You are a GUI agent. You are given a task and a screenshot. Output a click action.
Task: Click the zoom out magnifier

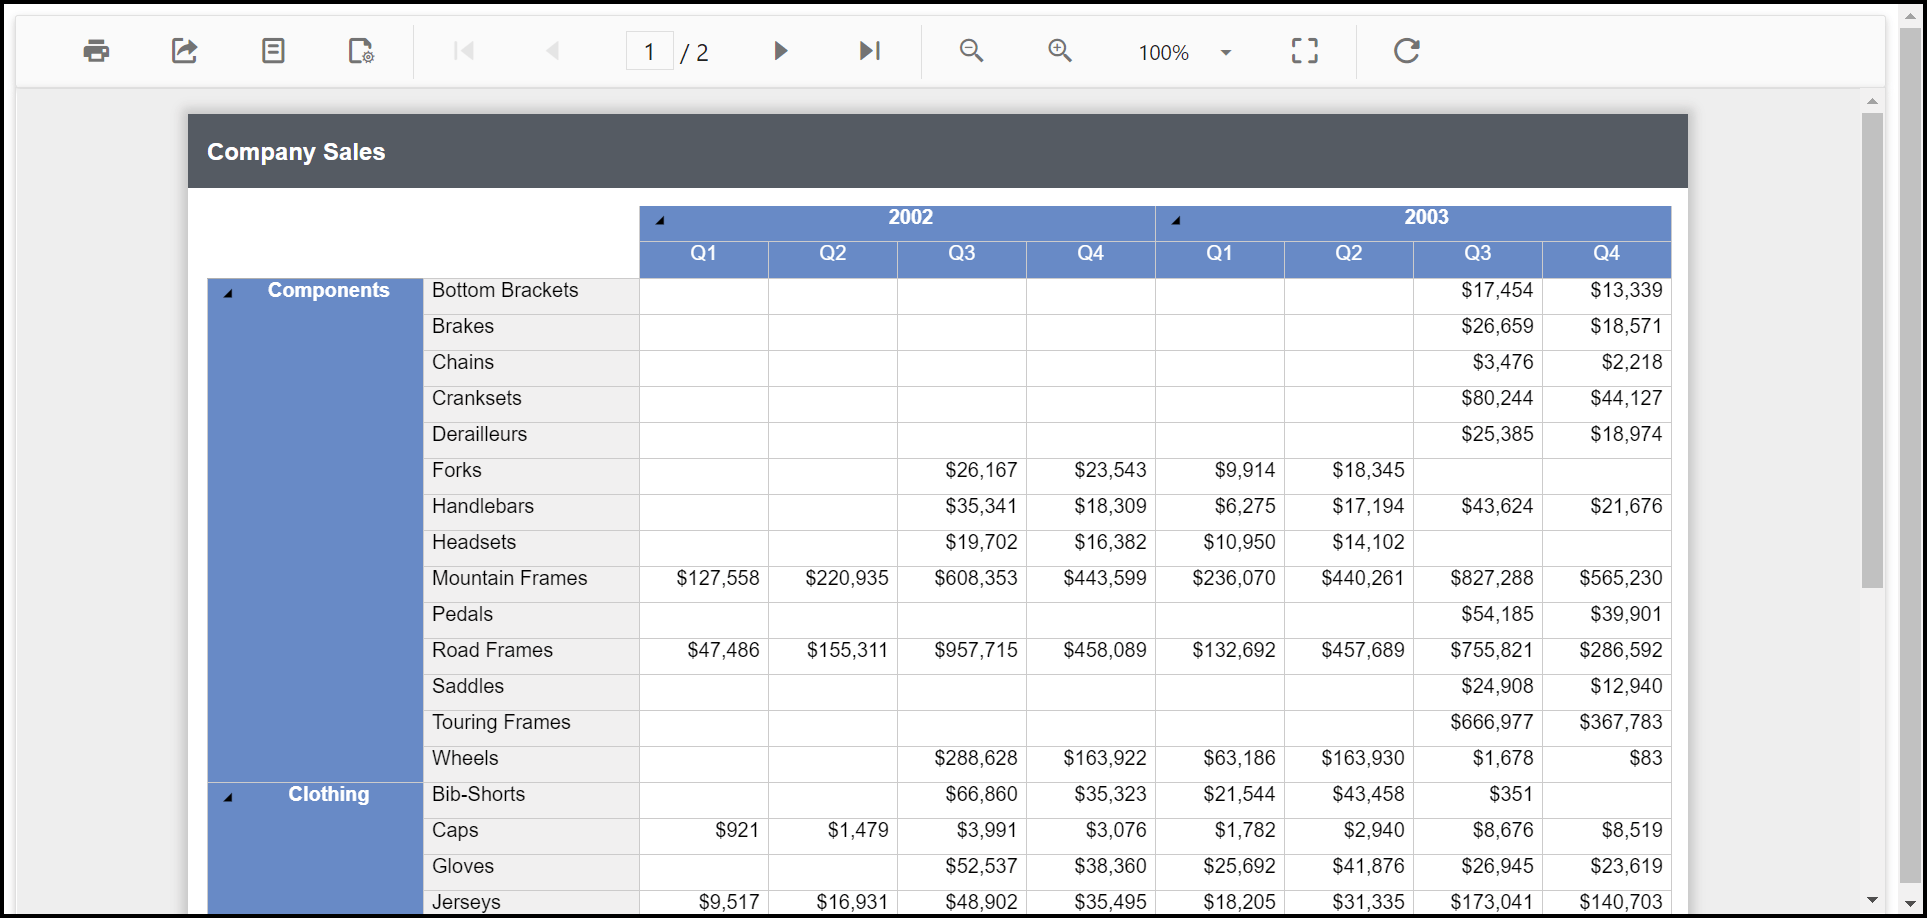point(972,51)
